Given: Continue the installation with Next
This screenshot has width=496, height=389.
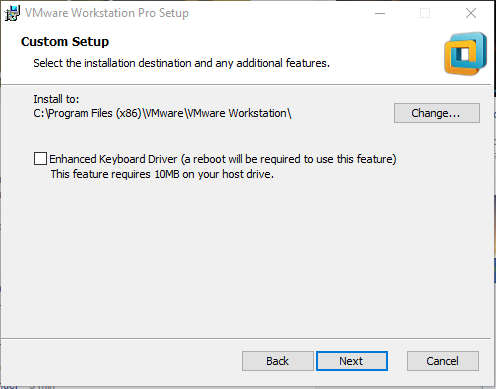Looking at the screenshot, I should pos(352,361).
